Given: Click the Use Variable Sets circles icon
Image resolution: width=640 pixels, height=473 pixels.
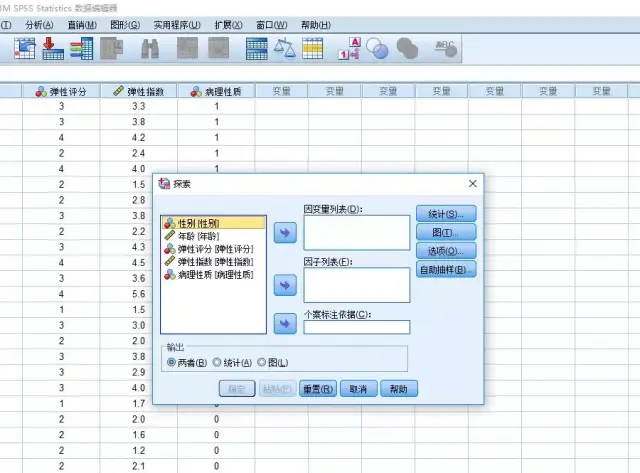Looking at the screenshot, I should pos(377,49).
